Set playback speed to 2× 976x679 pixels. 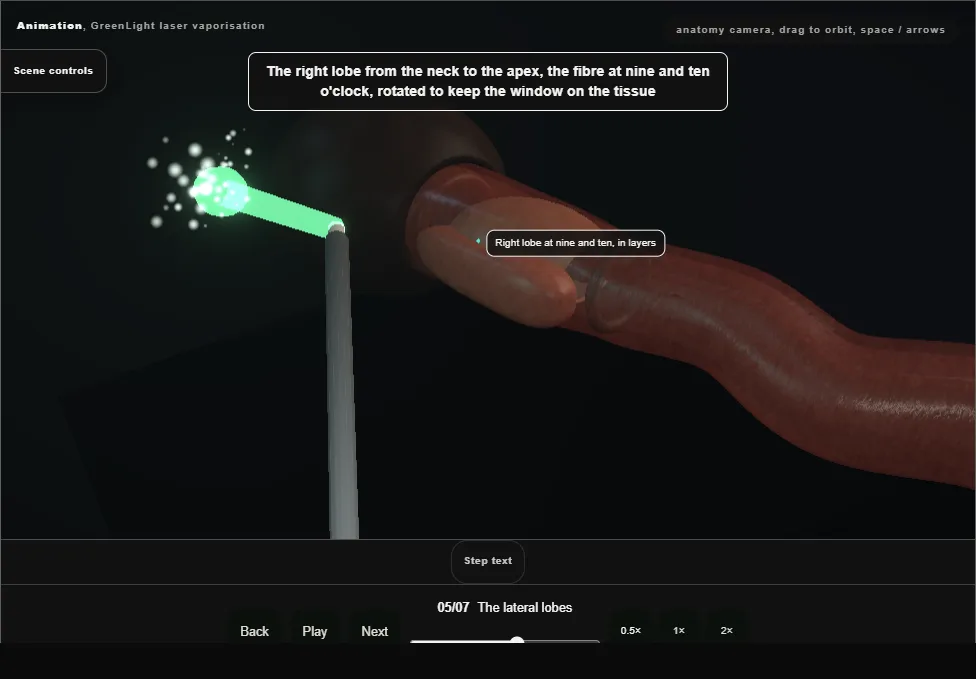726,630
